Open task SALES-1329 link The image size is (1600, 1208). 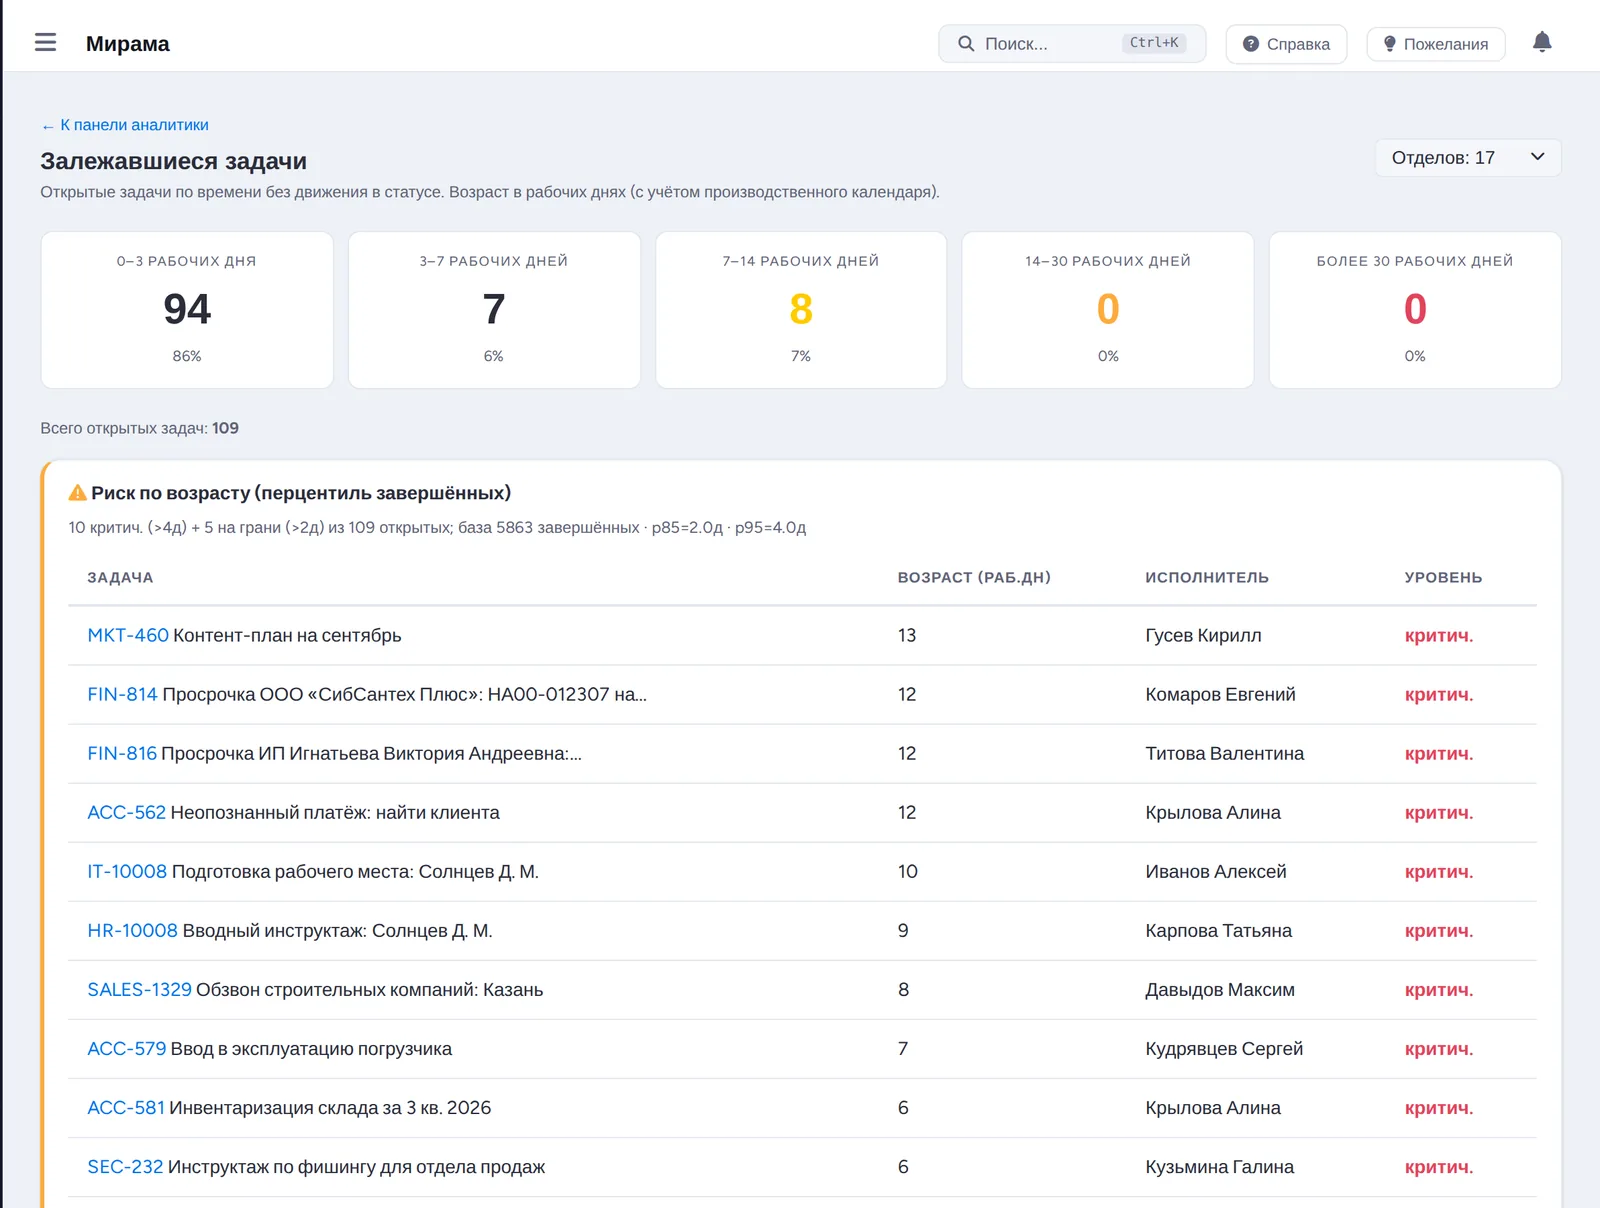139,989
